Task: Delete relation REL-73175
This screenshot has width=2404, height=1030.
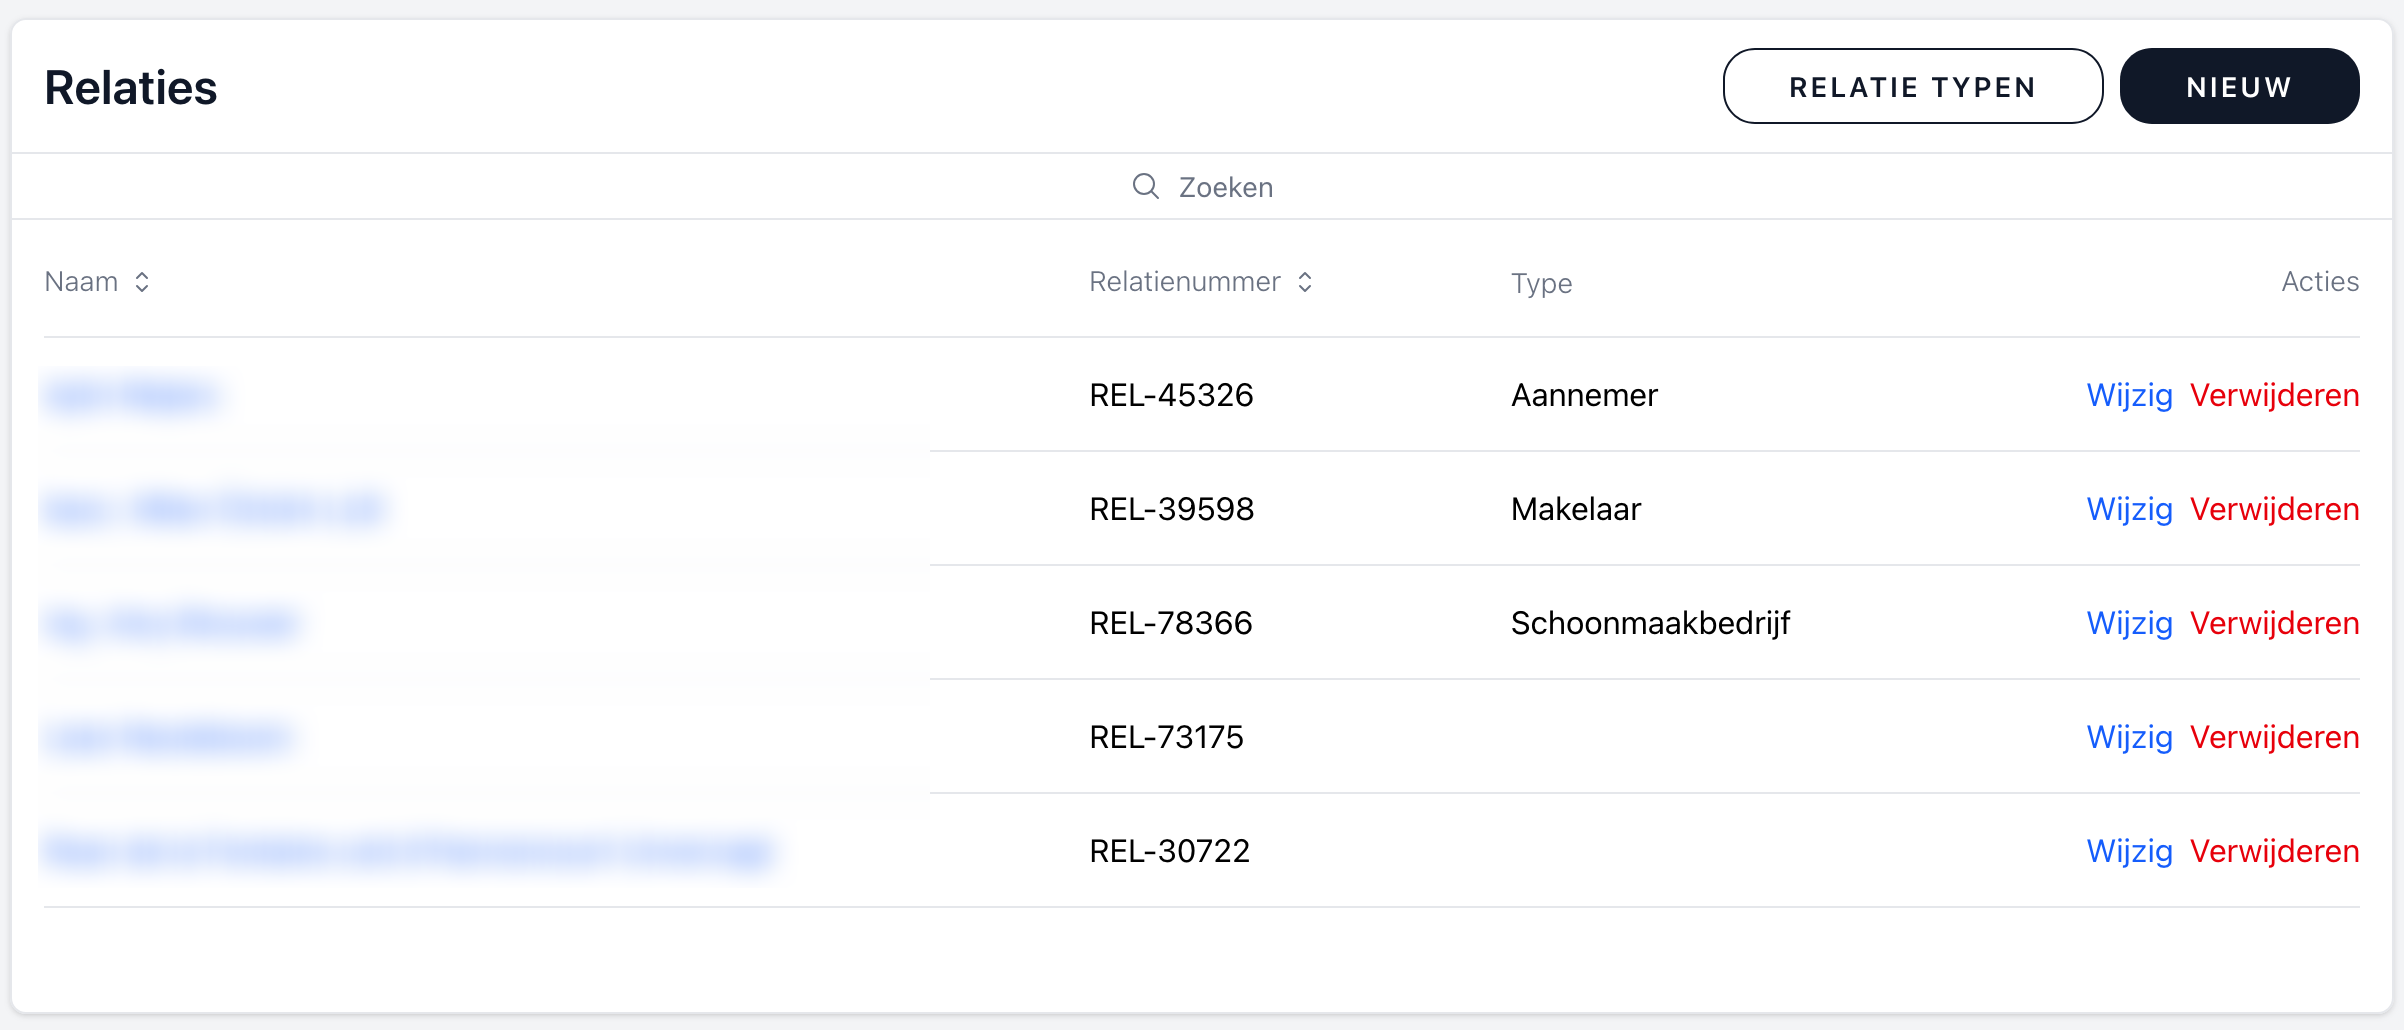Action: [x=2274, y=737]
